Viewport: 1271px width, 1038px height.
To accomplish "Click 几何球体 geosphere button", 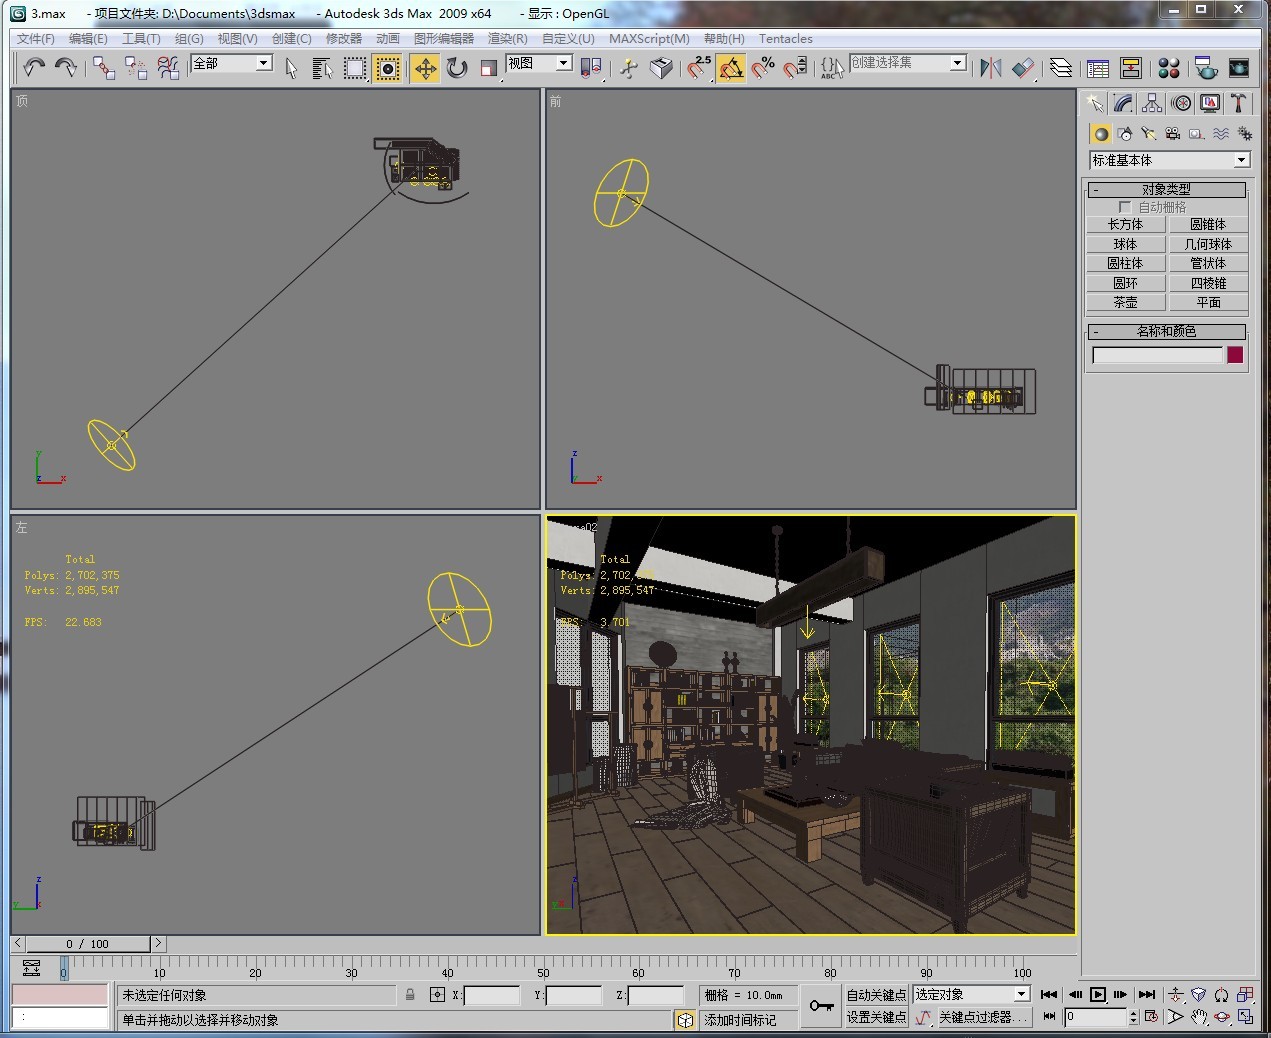I will 1208,244.
